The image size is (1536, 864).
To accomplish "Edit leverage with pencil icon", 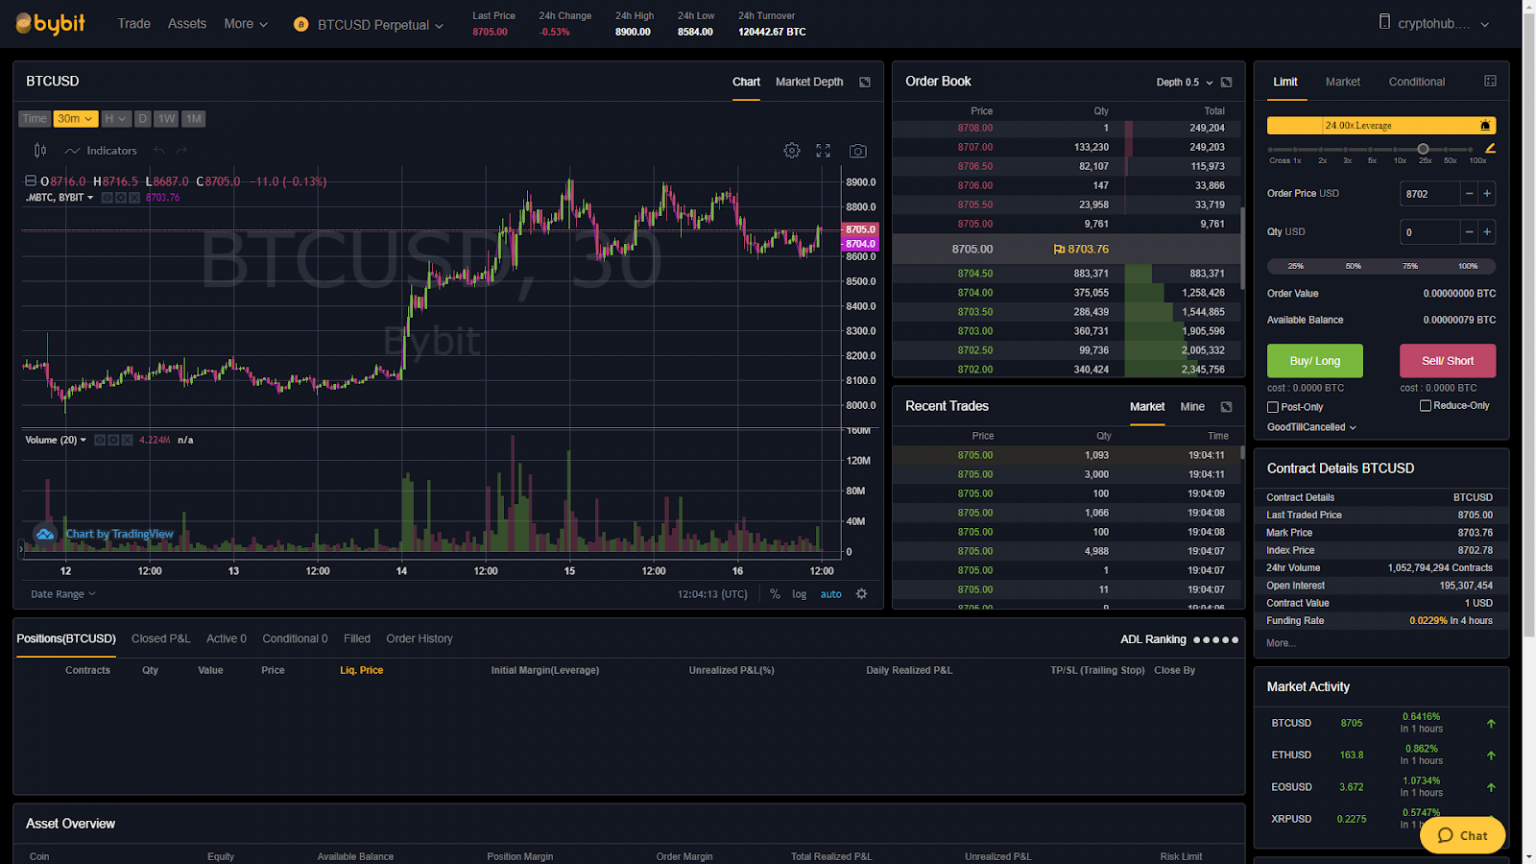I will click(x=1490, y=148).
